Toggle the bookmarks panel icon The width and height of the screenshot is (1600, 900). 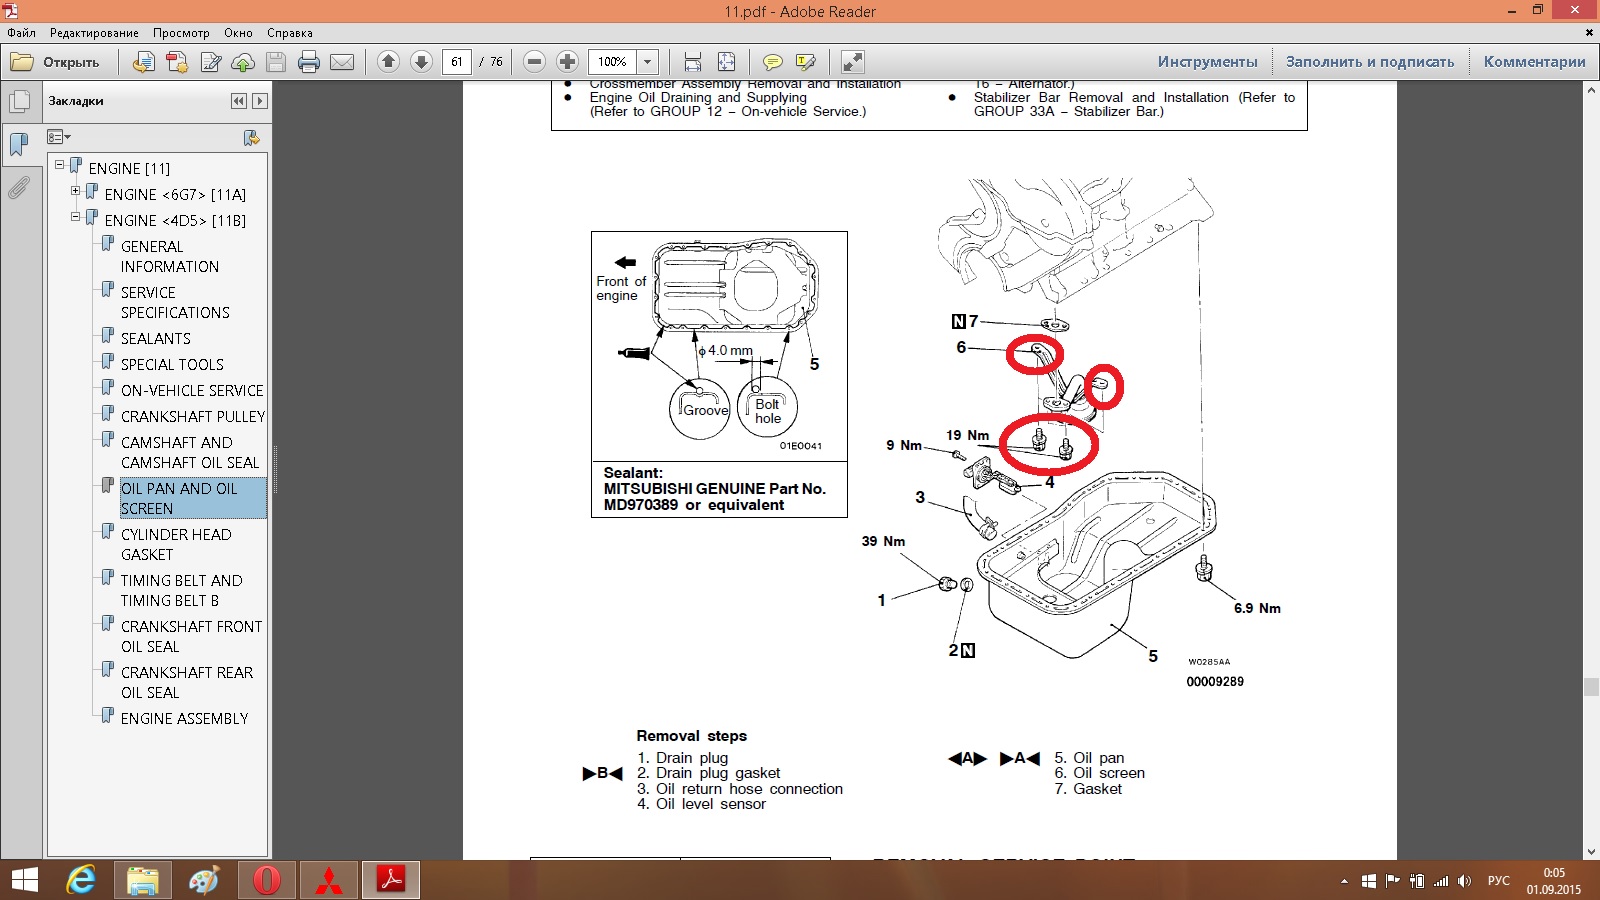click(x=19, y=145)
